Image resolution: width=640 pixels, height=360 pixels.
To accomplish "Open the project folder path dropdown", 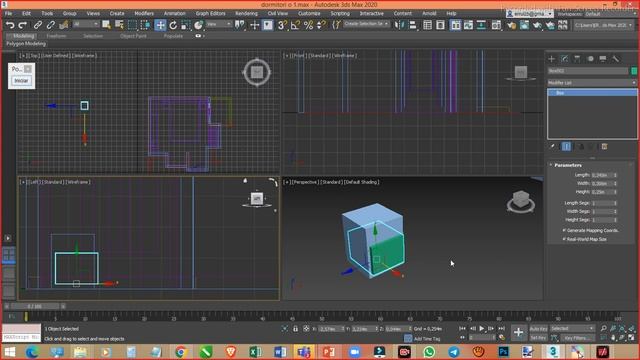I will tap(603, 25).
